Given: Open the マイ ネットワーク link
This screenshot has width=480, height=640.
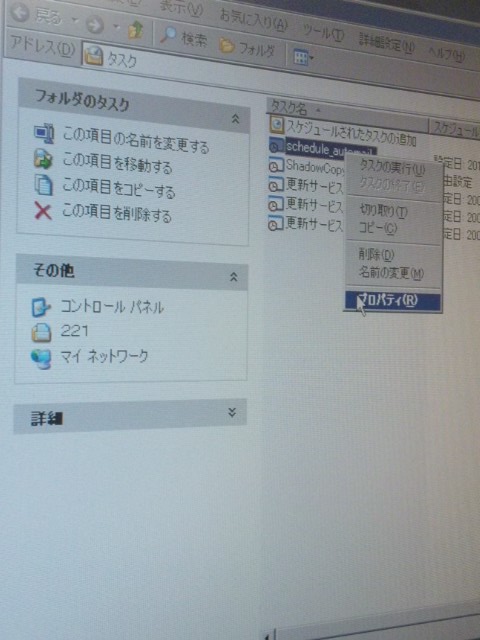Looking at the screenshot, I should click(90, 358).
